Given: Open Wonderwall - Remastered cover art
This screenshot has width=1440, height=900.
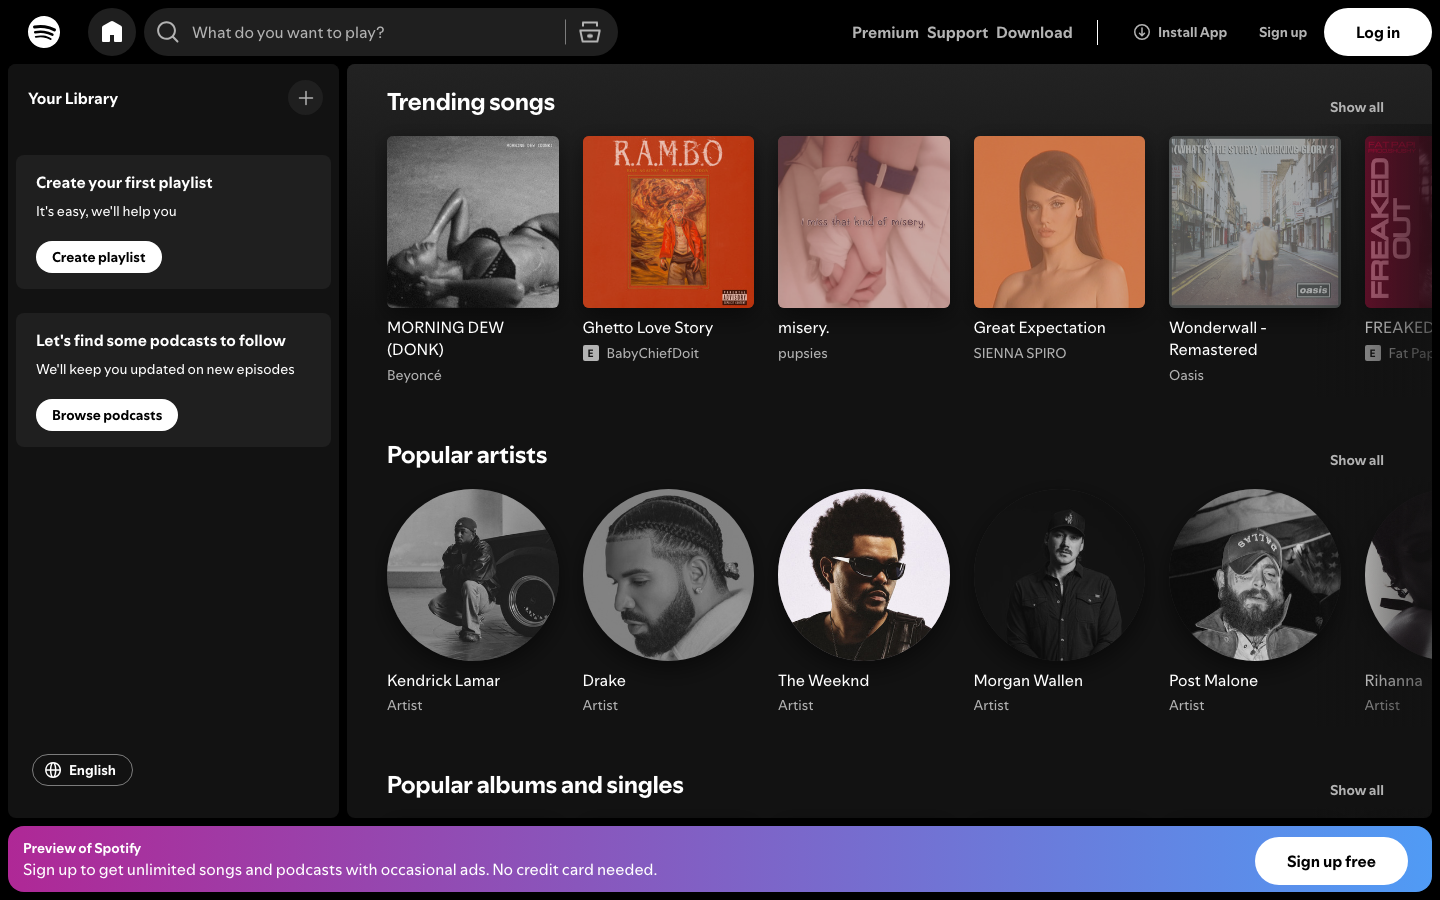Looking at the screenshot, I should [1255, 222].
